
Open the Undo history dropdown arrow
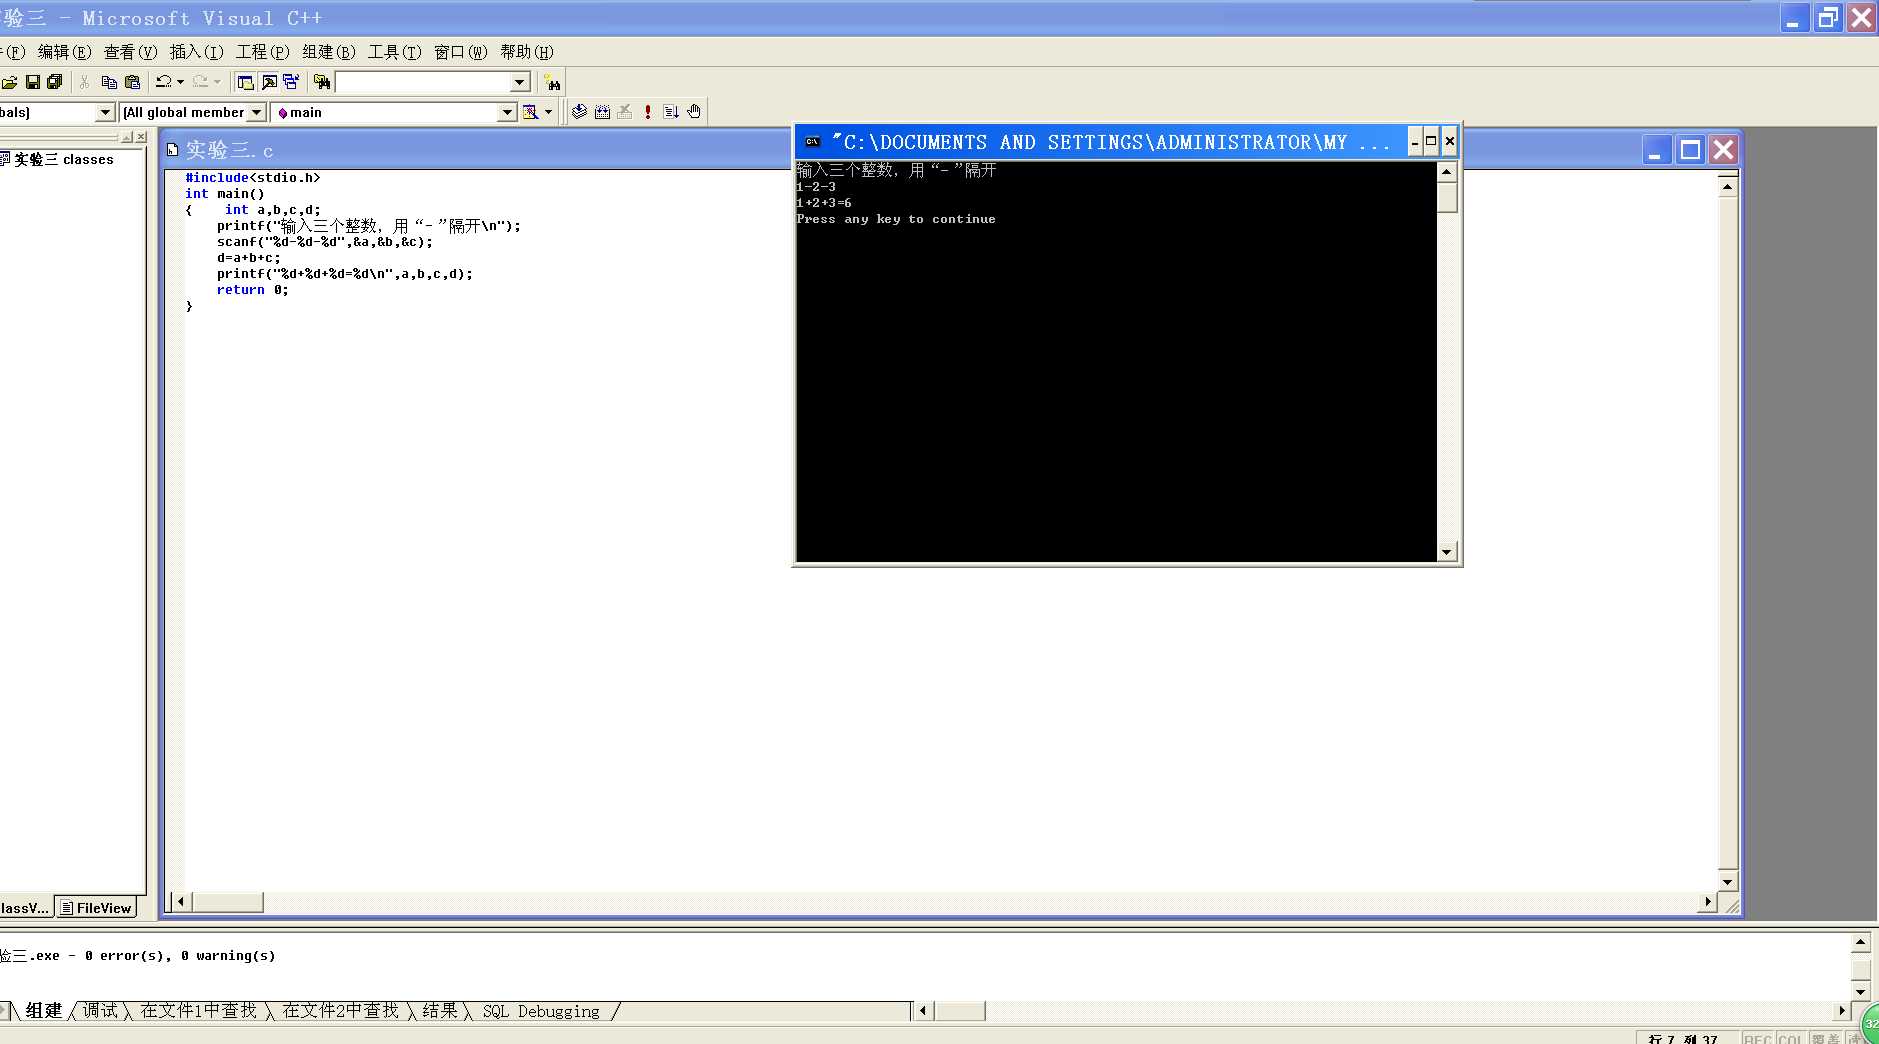[180, 82]
